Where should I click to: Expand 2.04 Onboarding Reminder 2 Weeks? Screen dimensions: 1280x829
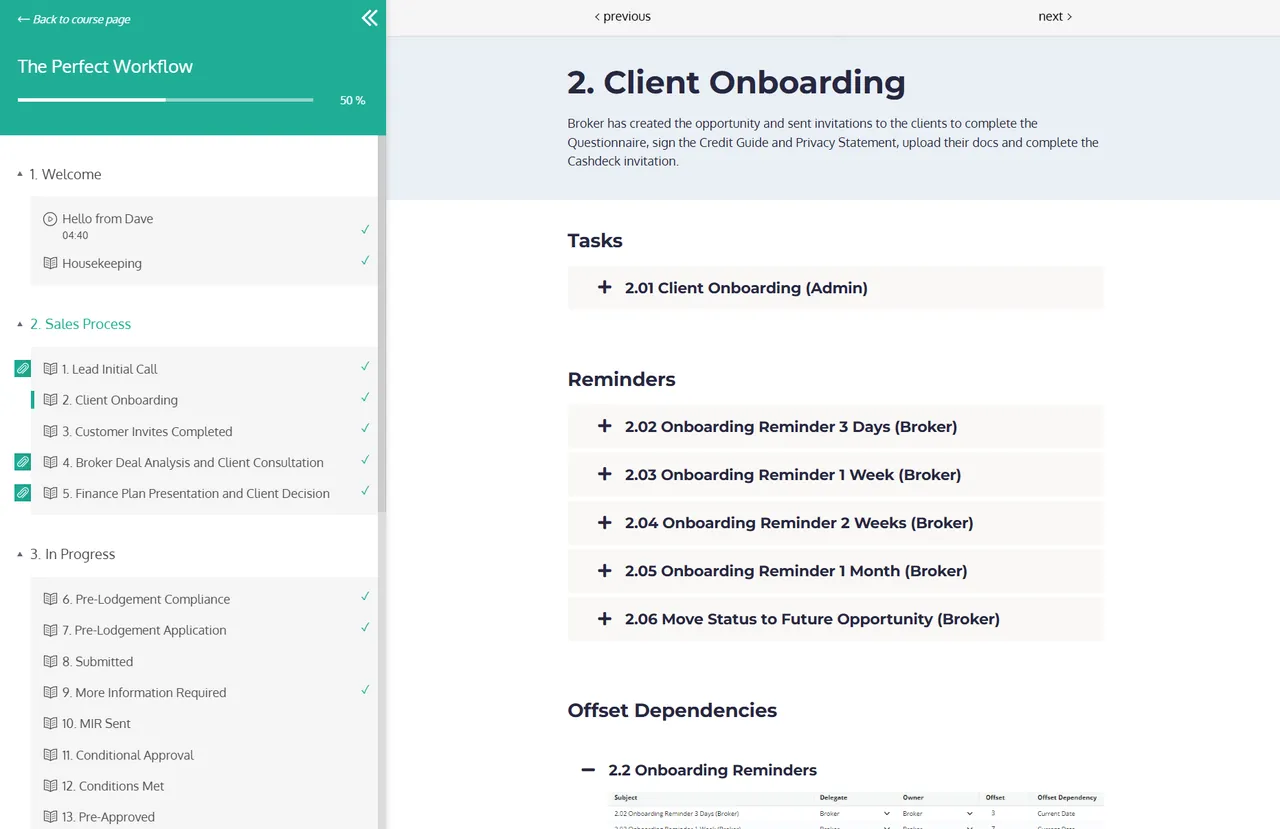[835, 523]
